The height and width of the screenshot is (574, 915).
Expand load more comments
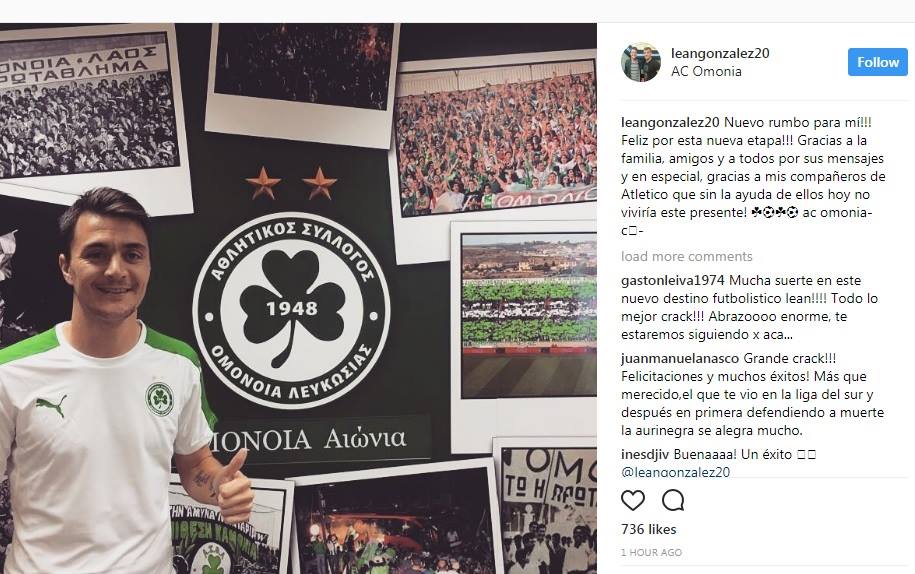(x=686, y=256)
